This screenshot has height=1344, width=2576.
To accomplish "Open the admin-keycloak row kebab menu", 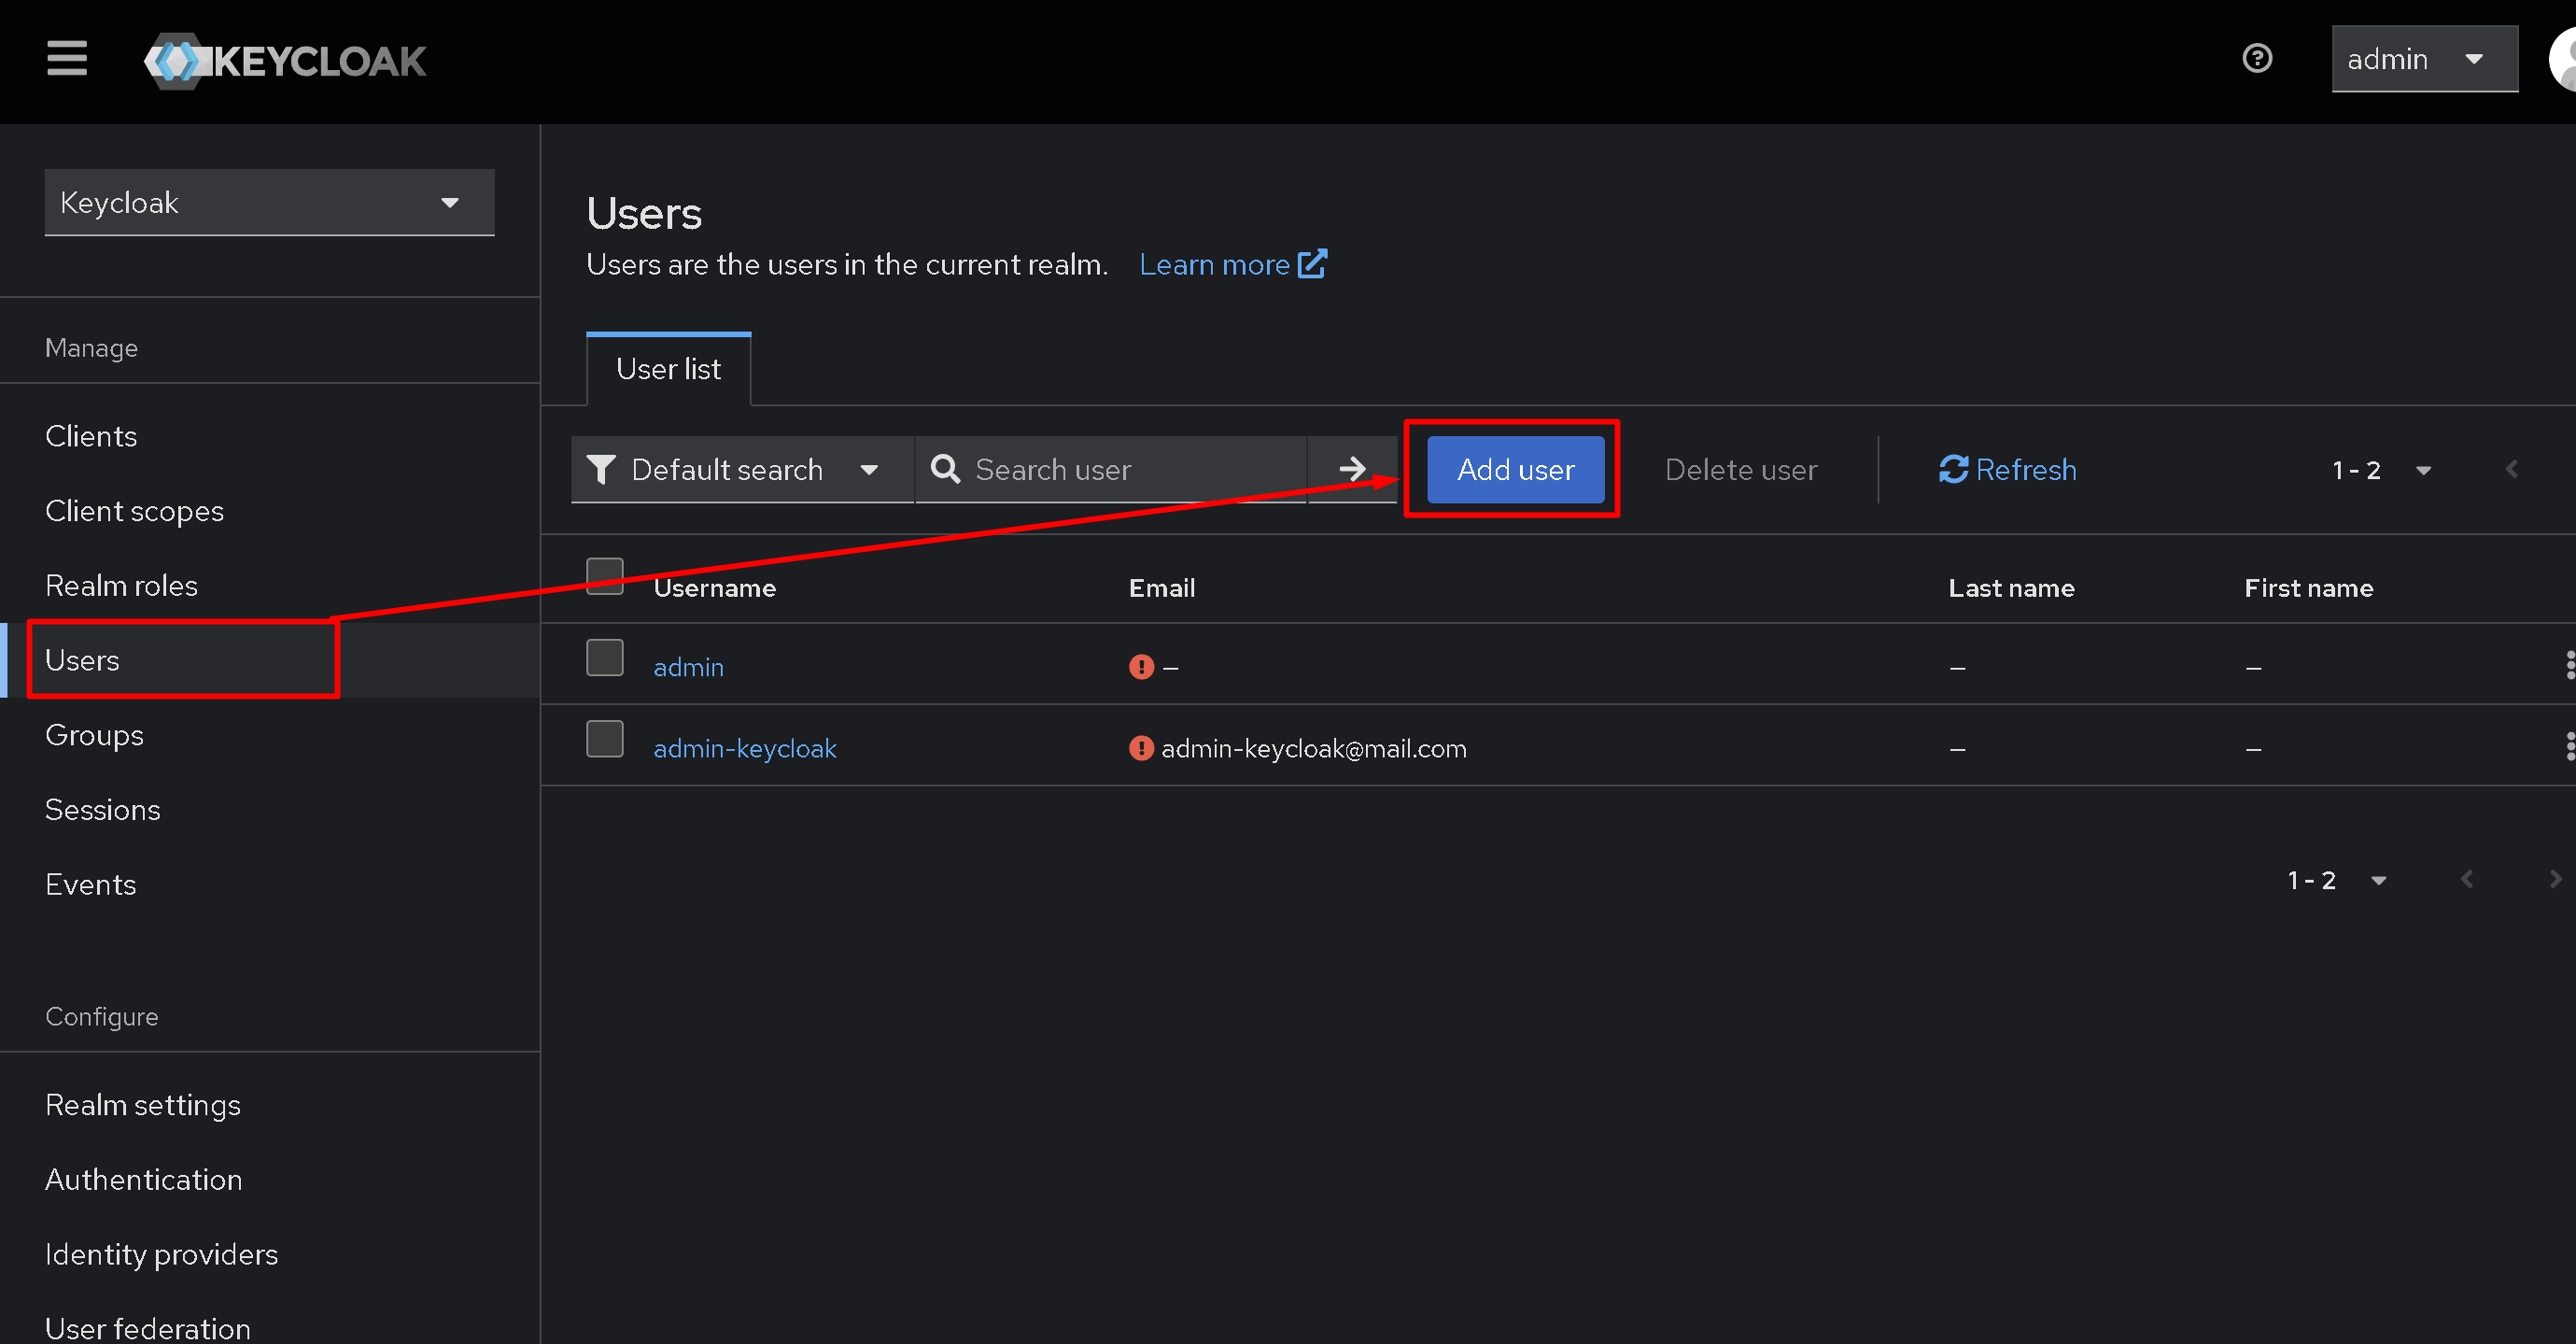I will click(2569, 746).
